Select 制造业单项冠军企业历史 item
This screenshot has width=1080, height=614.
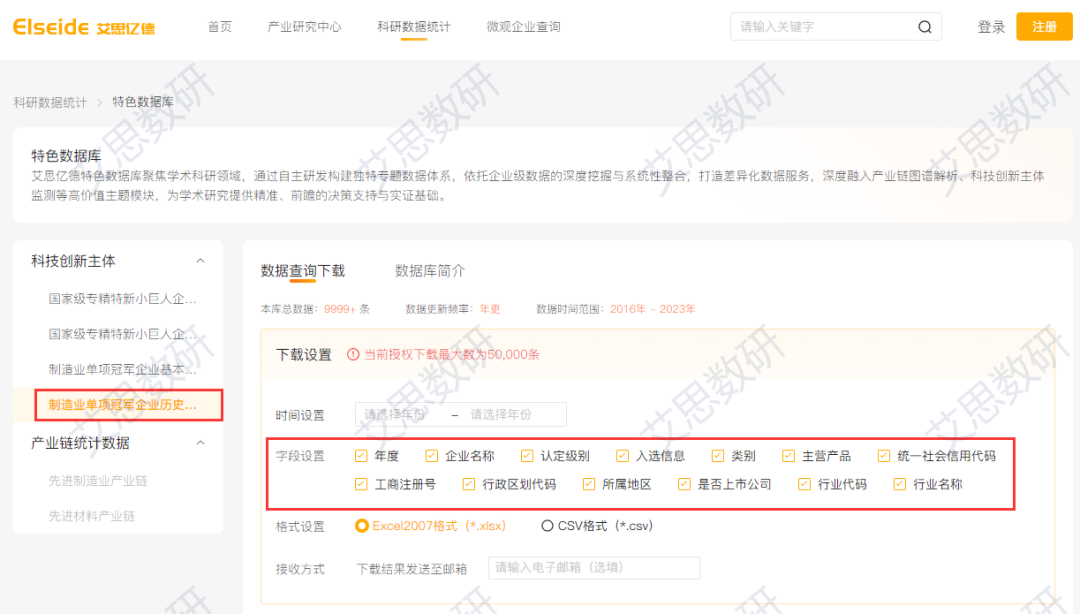tap(123, 405)
